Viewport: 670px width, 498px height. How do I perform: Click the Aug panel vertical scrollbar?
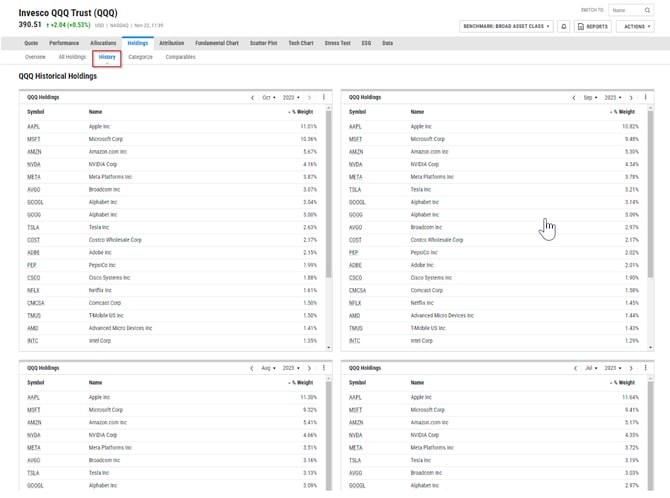[329, 436]
